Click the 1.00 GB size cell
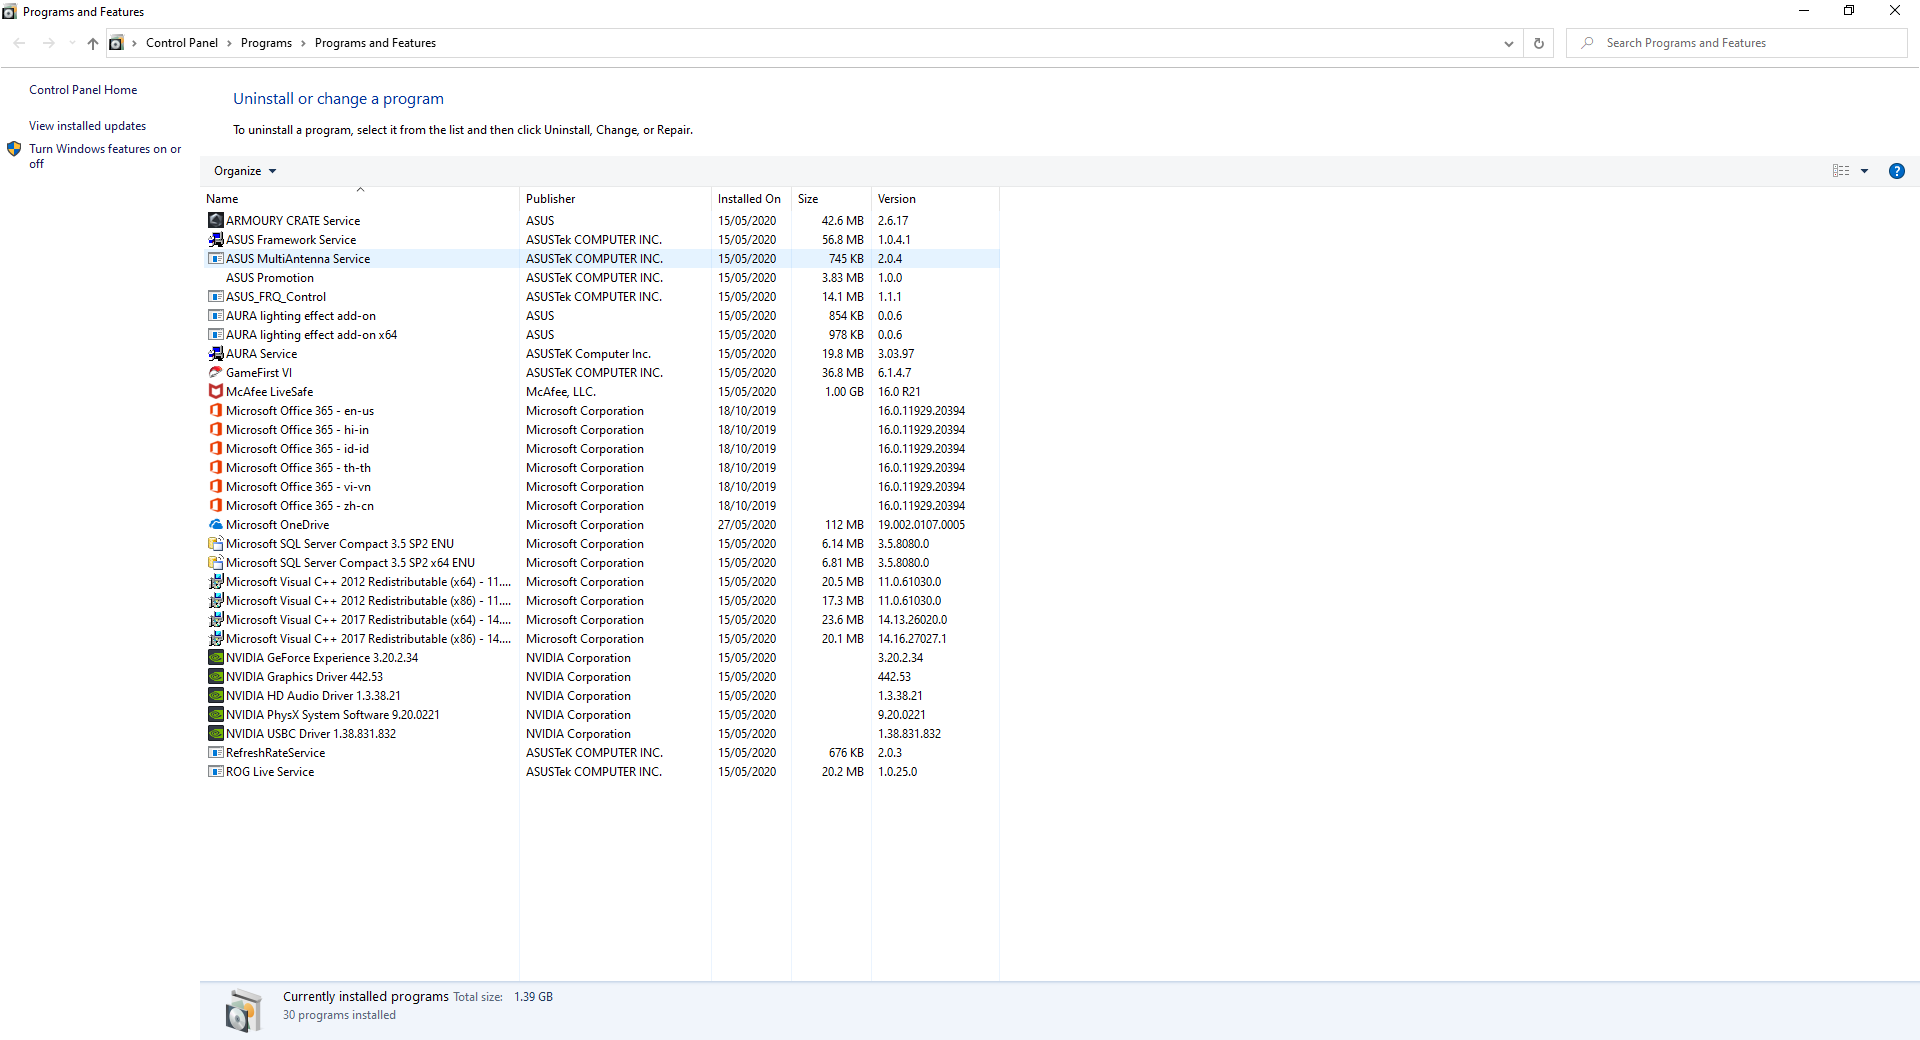 (x=844, y=391)
